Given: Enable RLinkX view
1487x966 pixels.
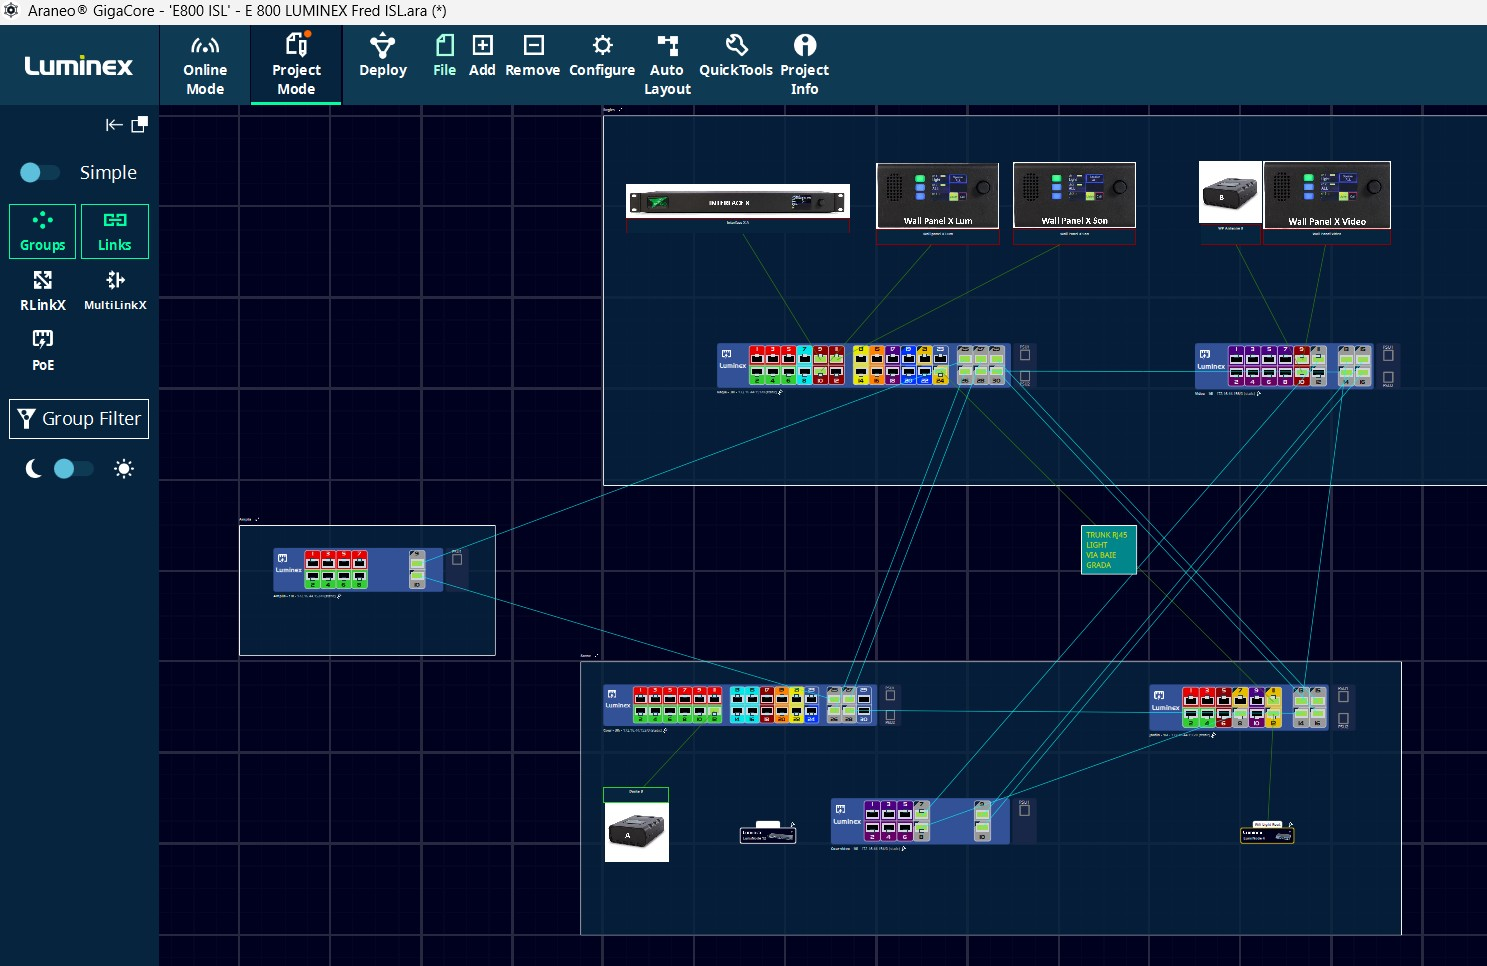Looking at the screenshot, I should (x=43, y=290).
